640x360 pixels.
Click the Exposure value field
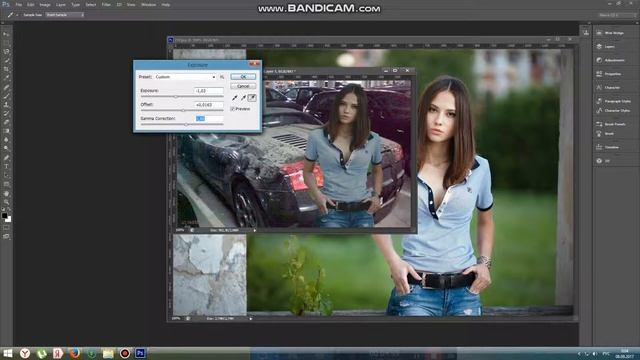click(x=209, y=91)
